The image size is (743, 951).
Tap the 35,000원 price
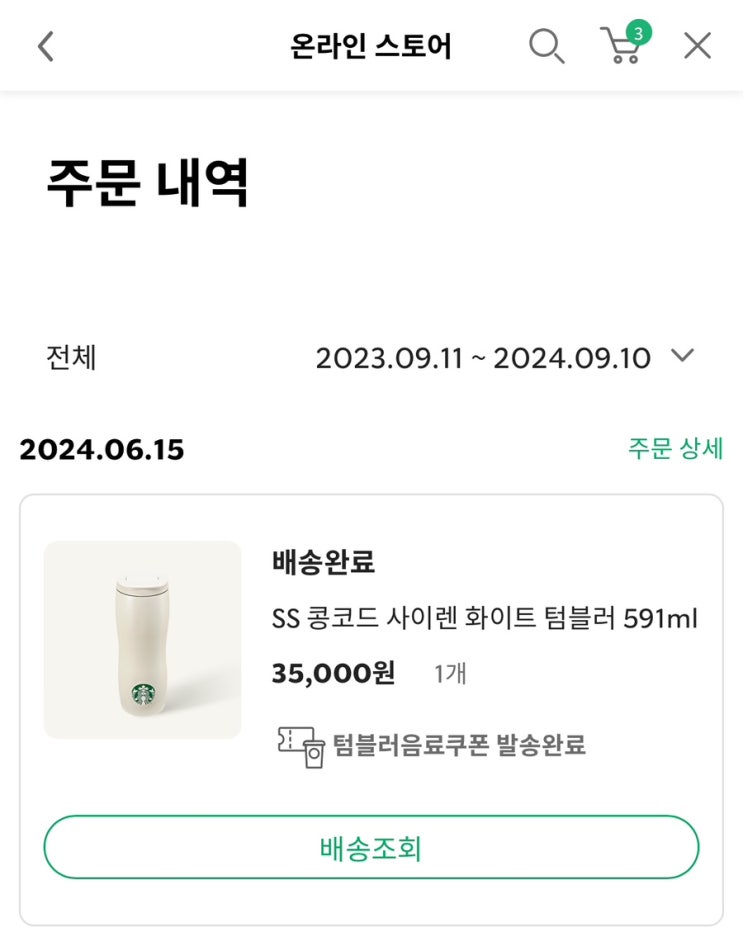(333, 674)
